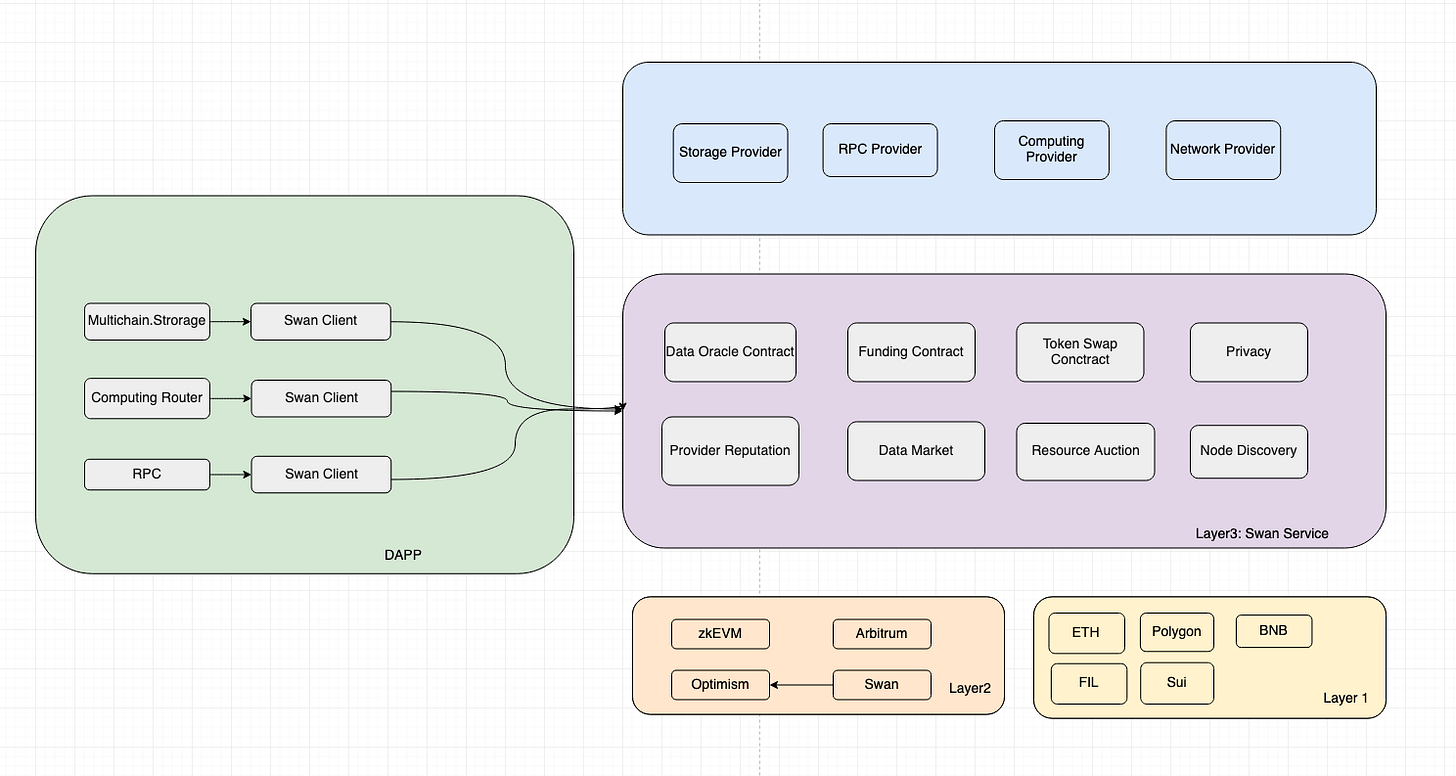Image resolution: width=1456 pixels, height=776 pixels.
Task: Select the Node Discovery box
Action: tap(1248, 451)
